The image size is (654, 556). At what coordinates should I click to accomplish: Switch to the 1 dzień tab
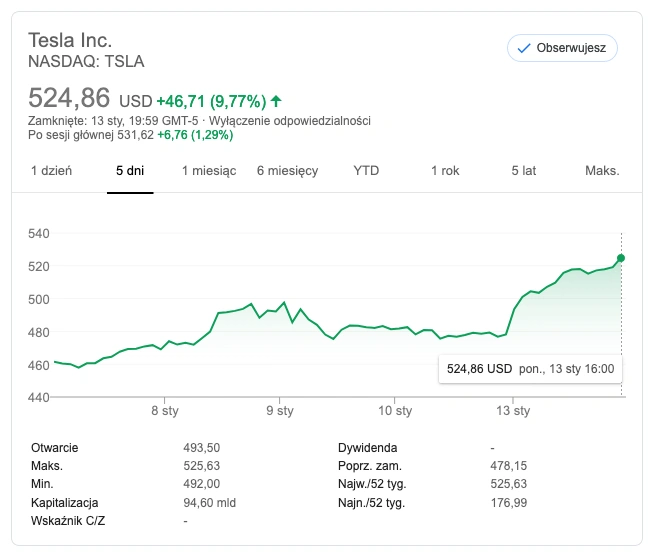coord(51,171)
